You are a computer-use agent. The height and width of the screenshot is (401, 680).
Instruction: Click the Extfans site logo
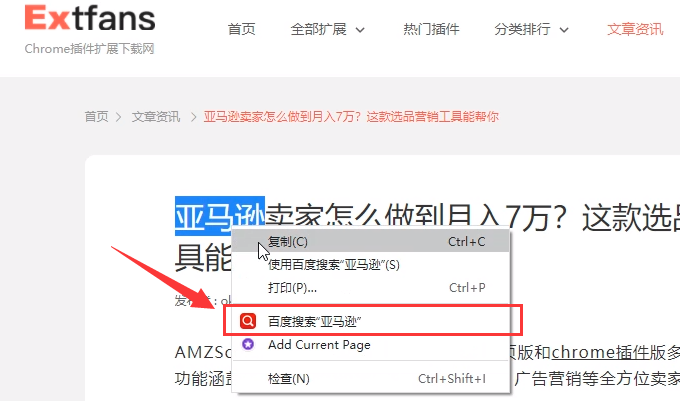[90, 18]
